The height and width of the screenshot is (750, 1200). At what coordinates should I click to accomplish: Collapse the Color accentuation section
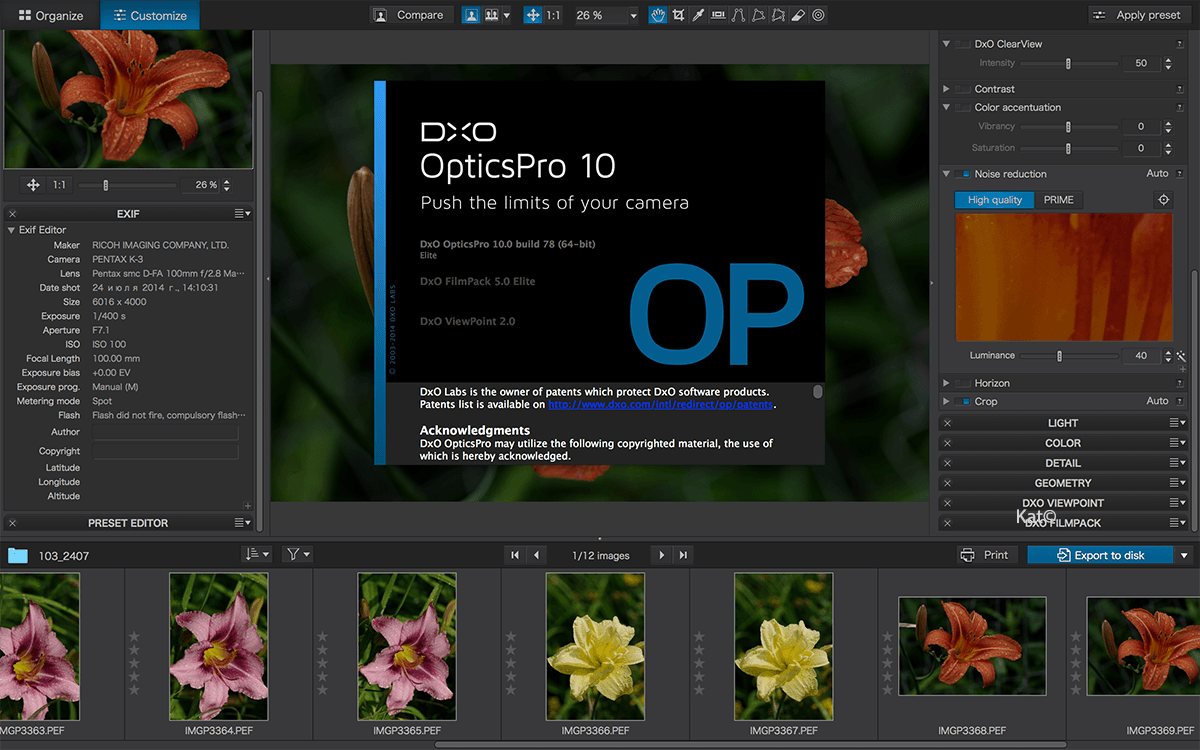[x=946, y=107]
